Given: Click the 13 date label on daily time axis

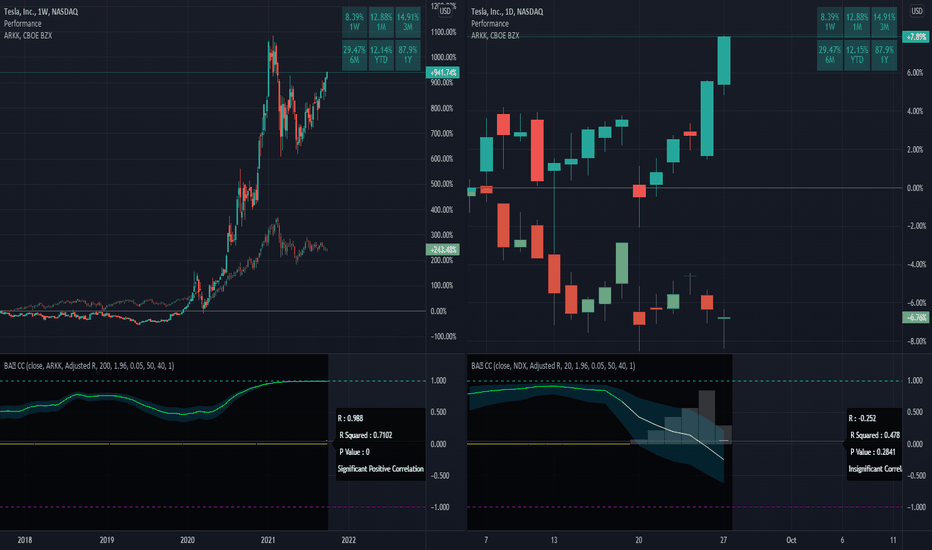Looking at the screenshot, I should (554, 540).
